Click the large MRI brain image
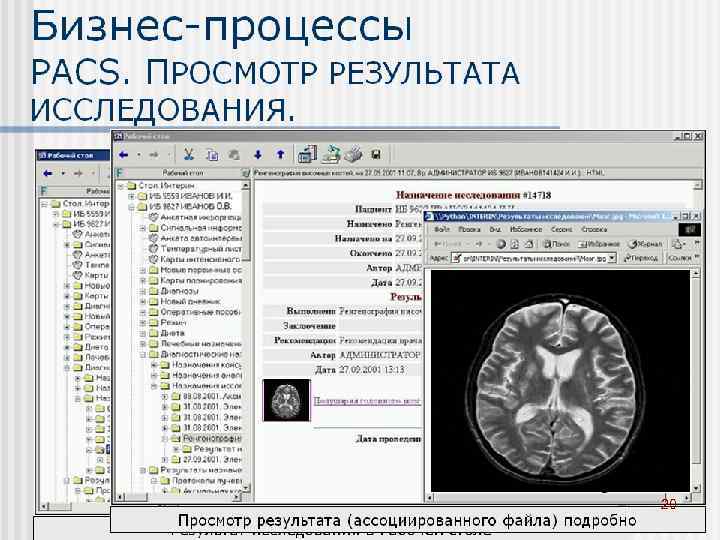 560,381
